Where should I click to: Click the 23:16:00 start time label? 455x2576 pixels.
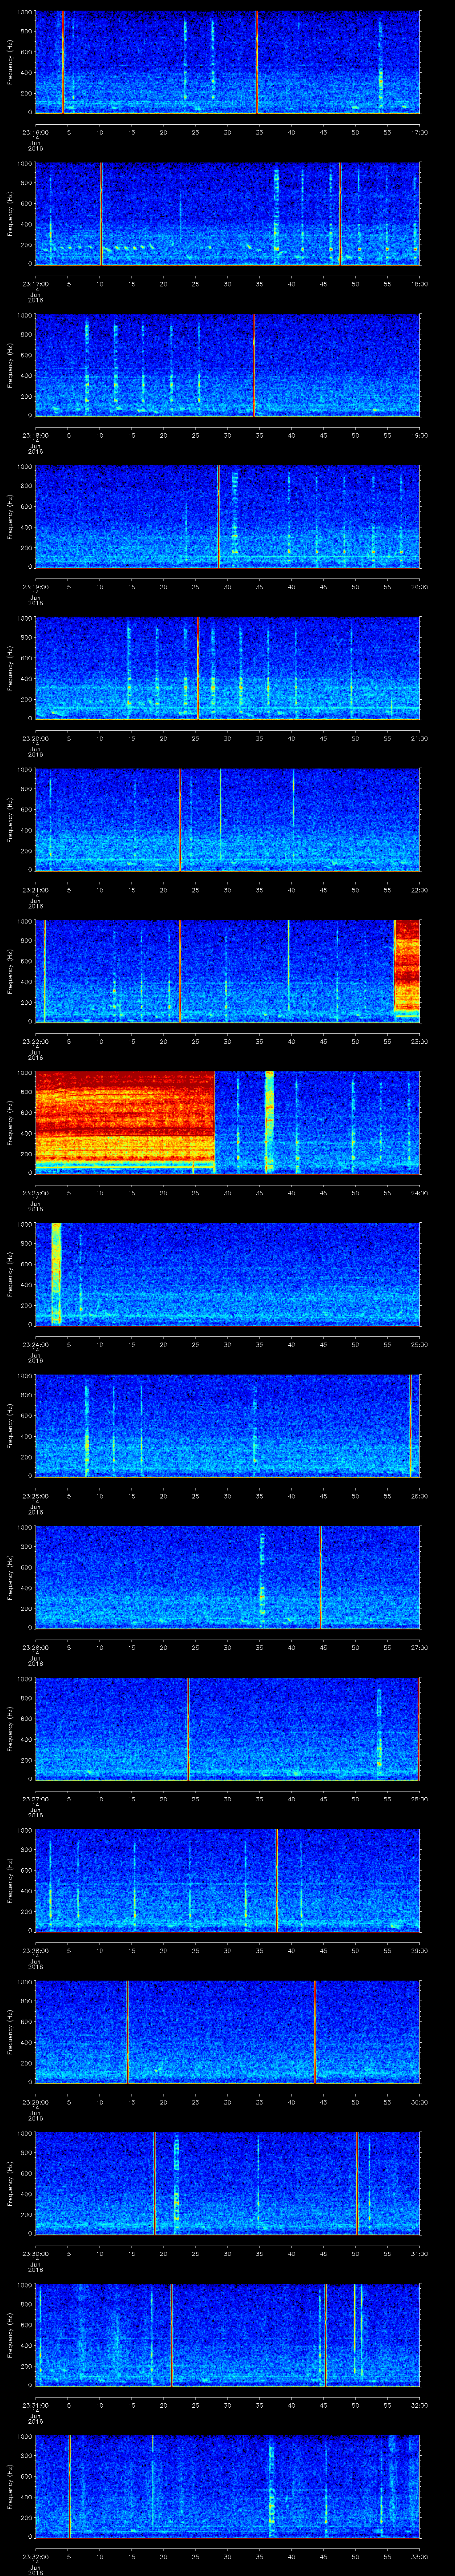tap(35, 132)
